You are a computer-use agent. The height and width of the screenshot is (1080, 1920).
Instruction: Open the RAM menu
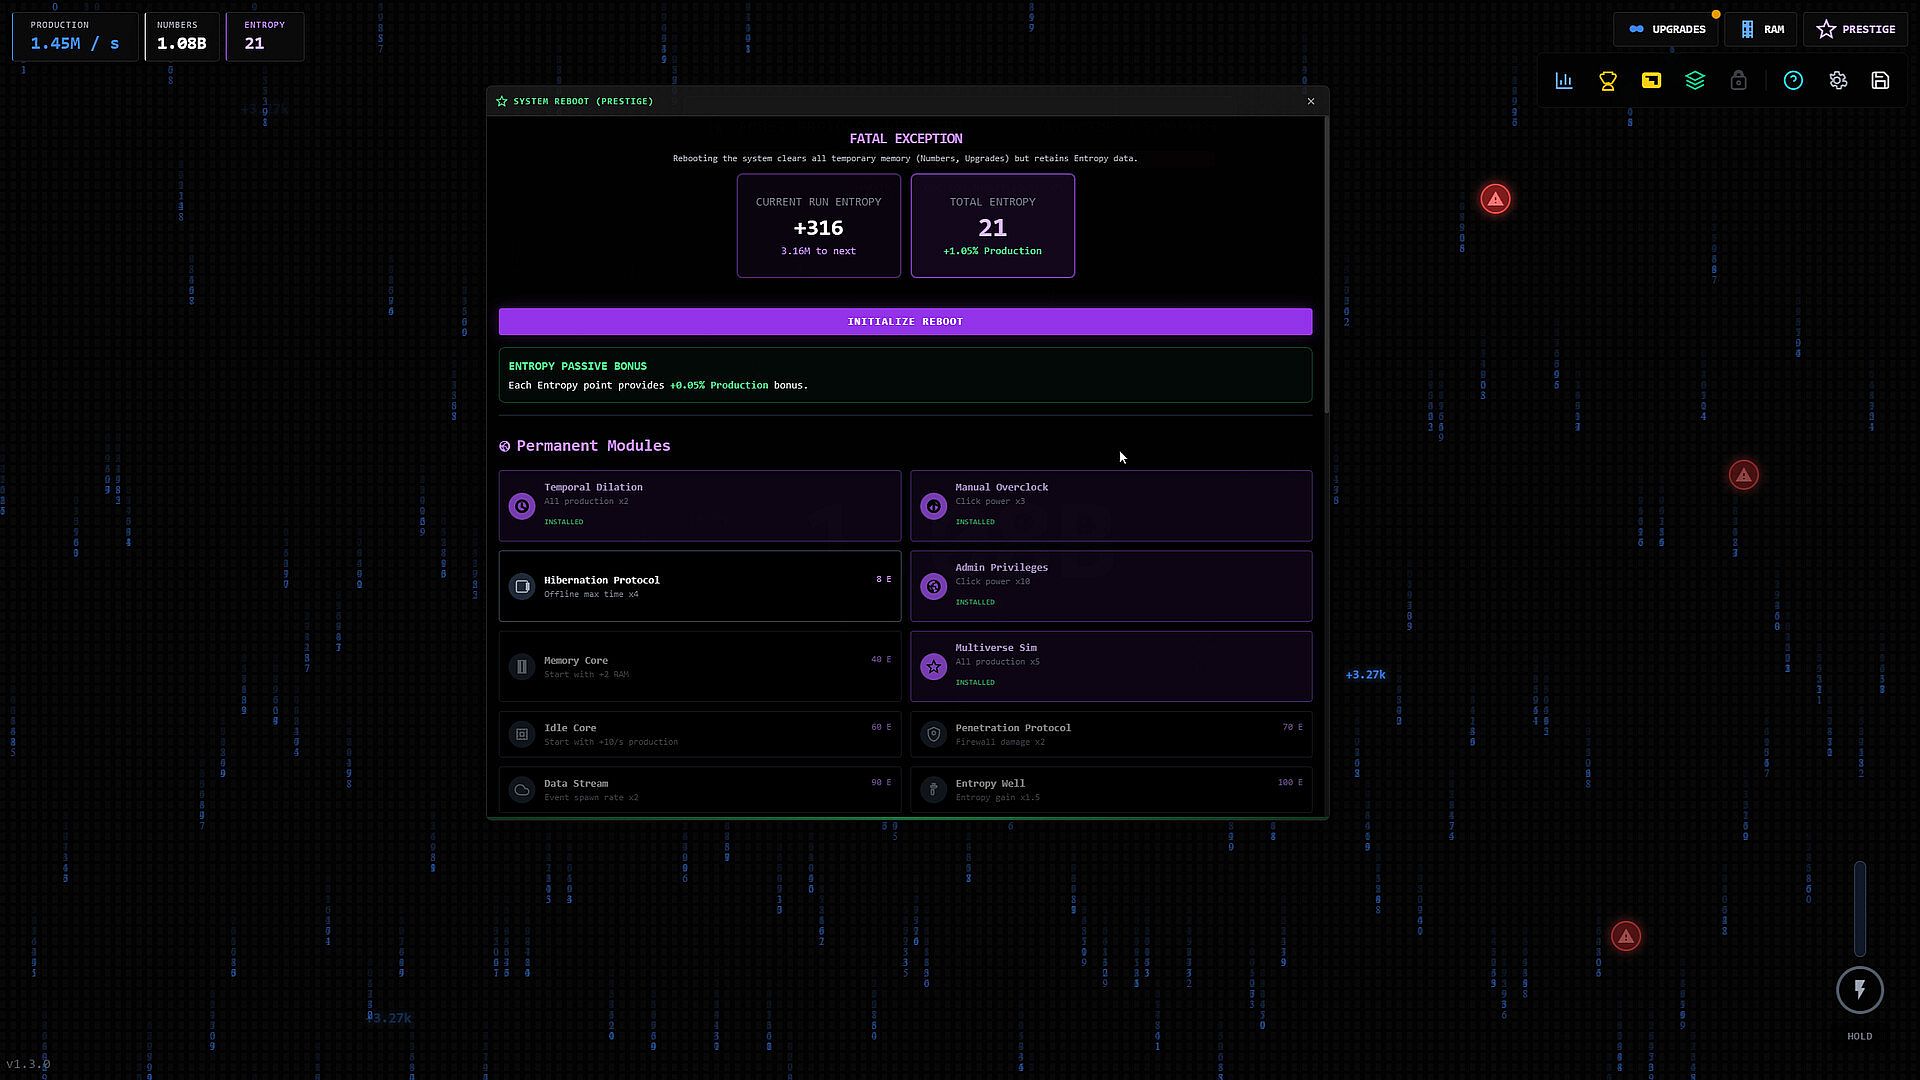tap(1762, 29)
